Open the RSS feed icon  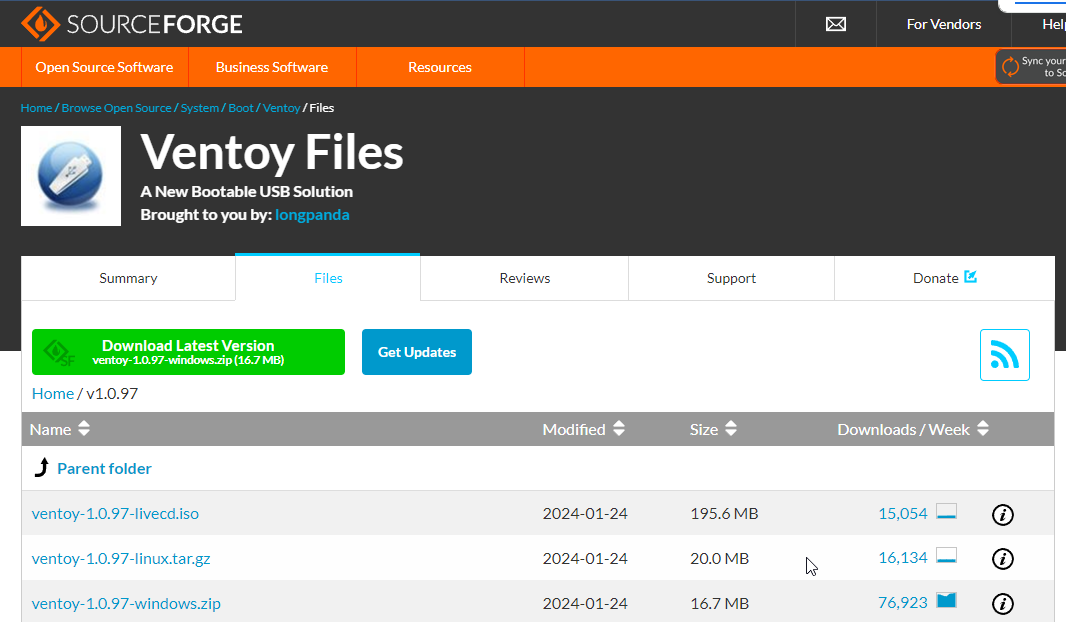click(1004, 355)
